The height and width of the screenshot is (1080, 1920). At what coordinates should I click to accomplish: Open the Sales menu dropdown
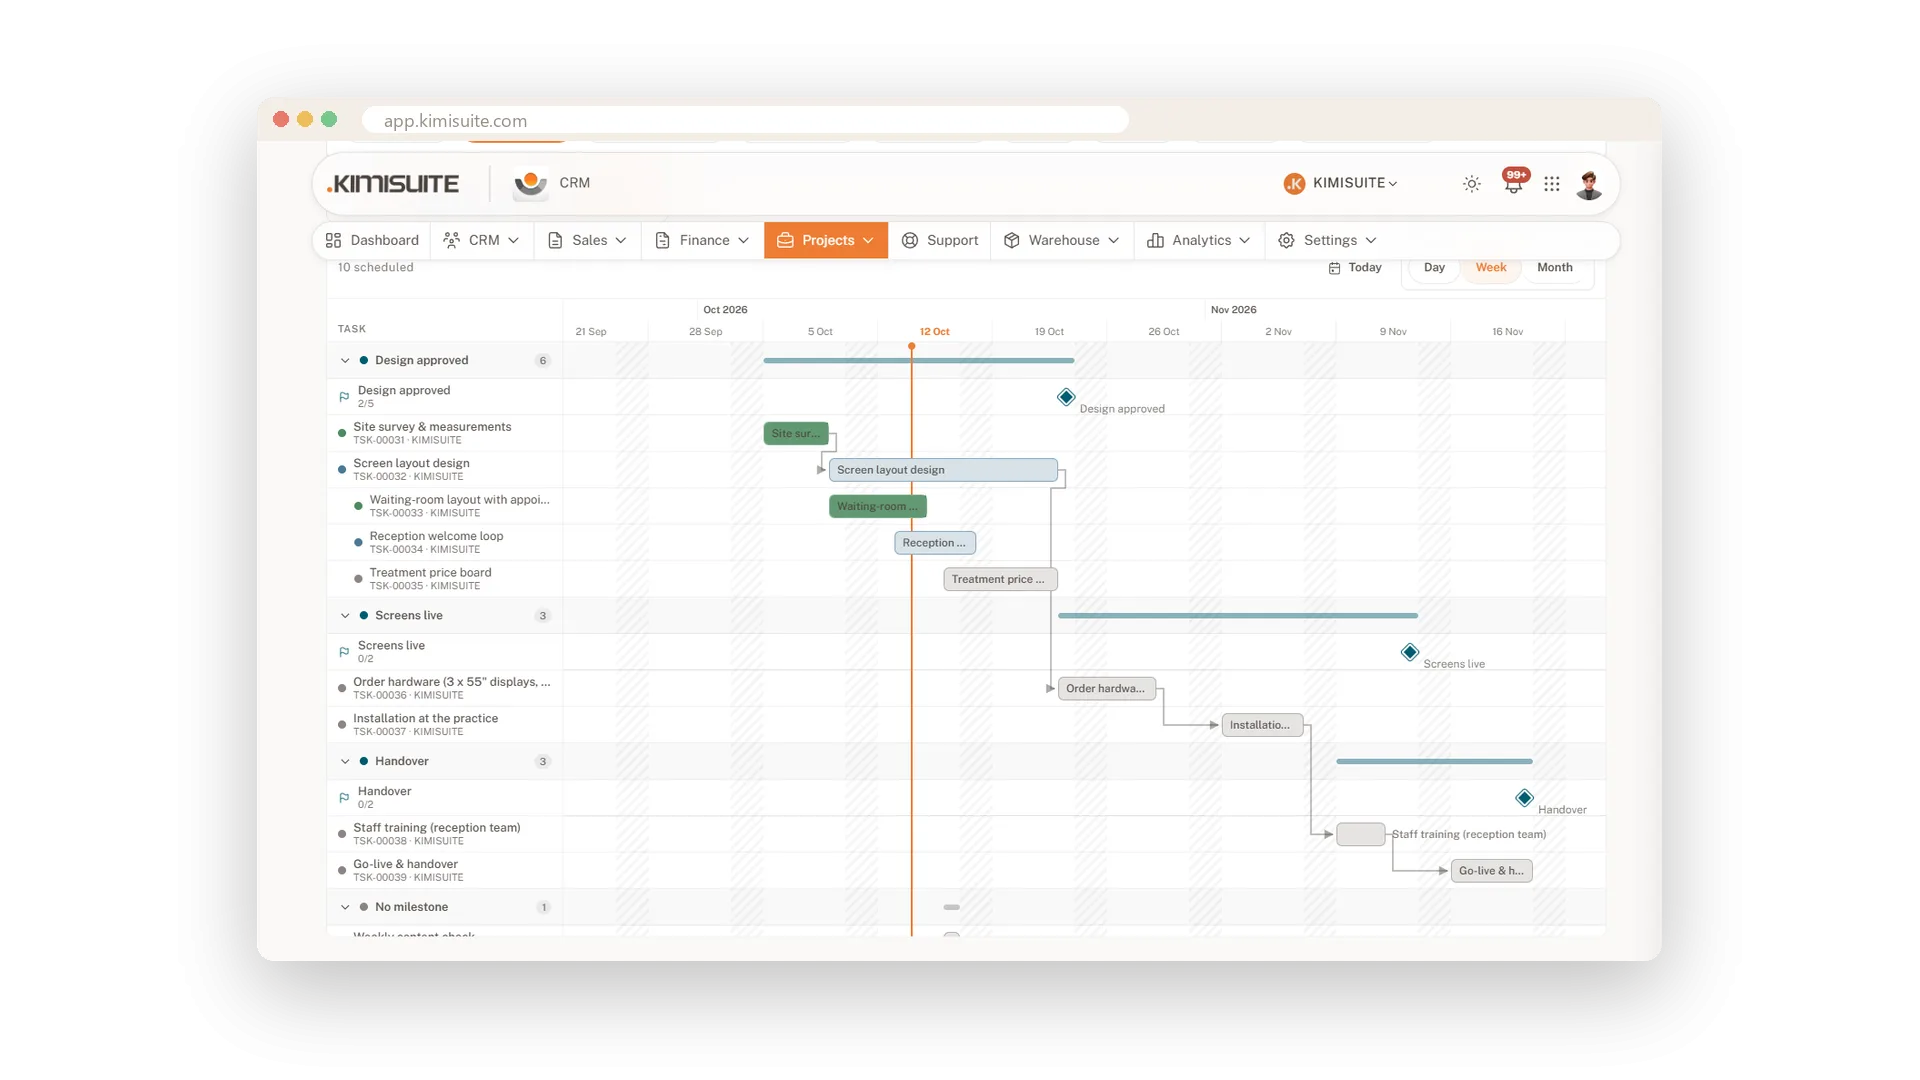[587, 240]
